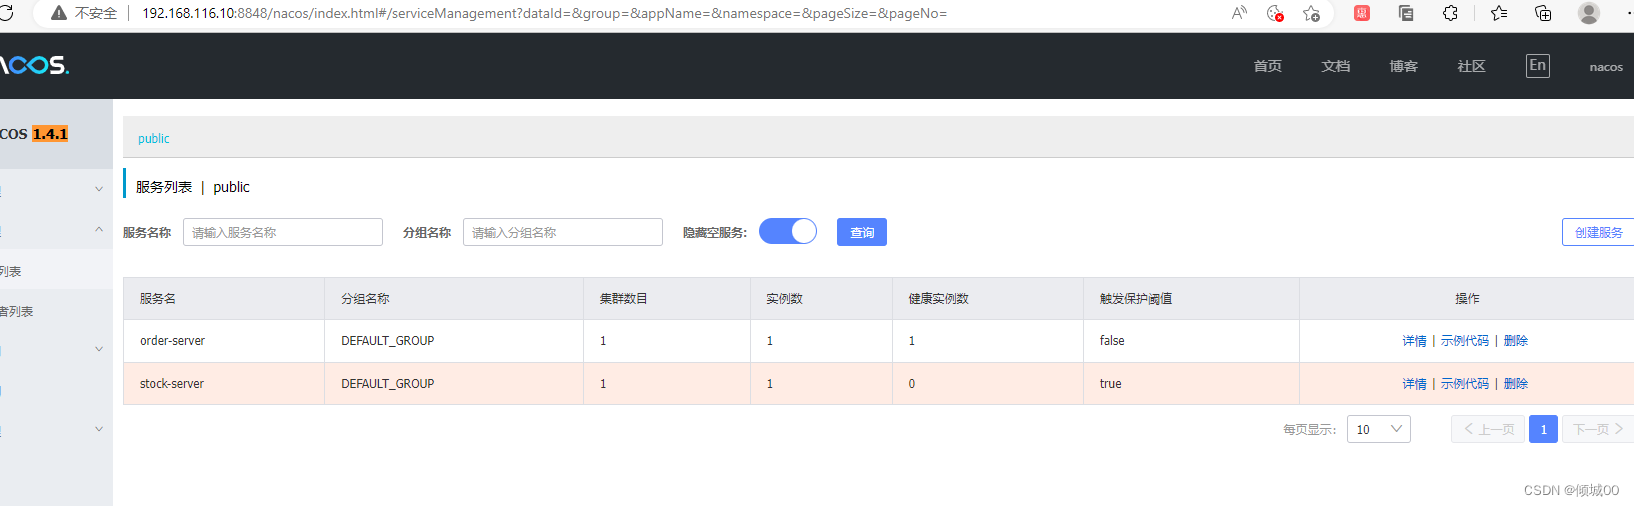Focus the 服务名称 input field
This screenshot has height=506, width=1634.
283,232
